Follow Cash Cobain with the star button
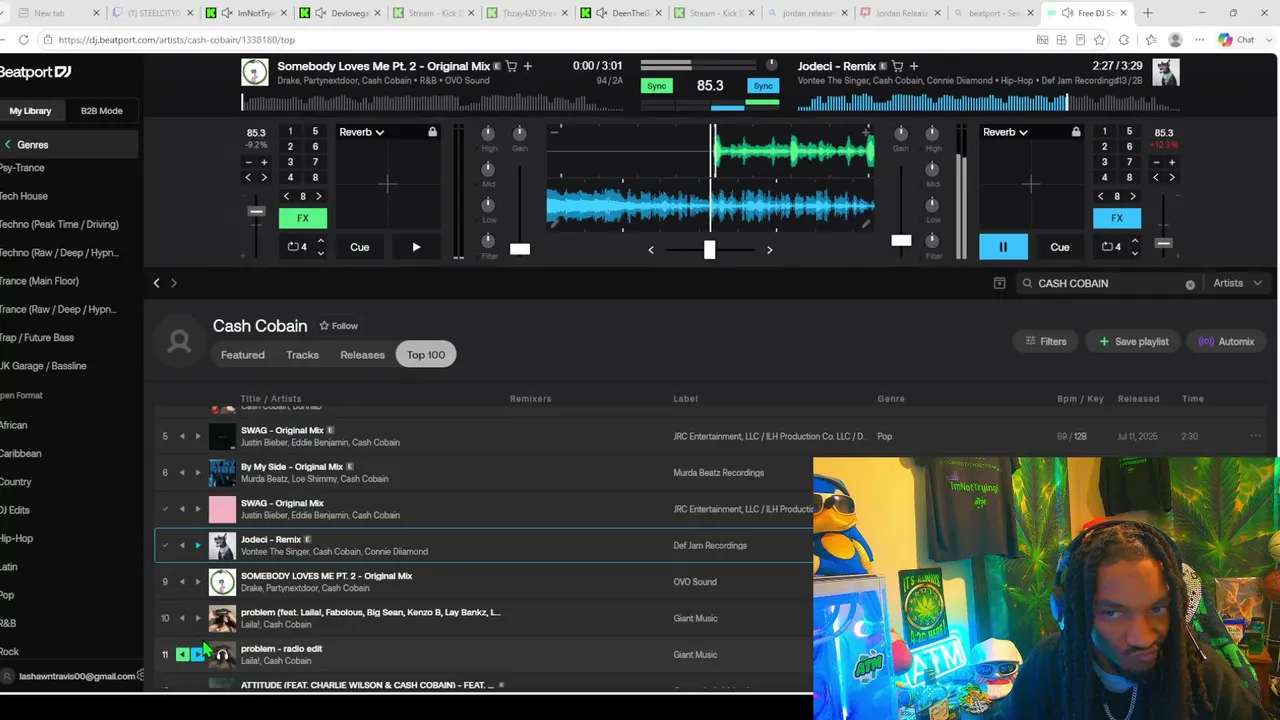1280x720 pixels. pyautogui.click(x=338, y=326)
